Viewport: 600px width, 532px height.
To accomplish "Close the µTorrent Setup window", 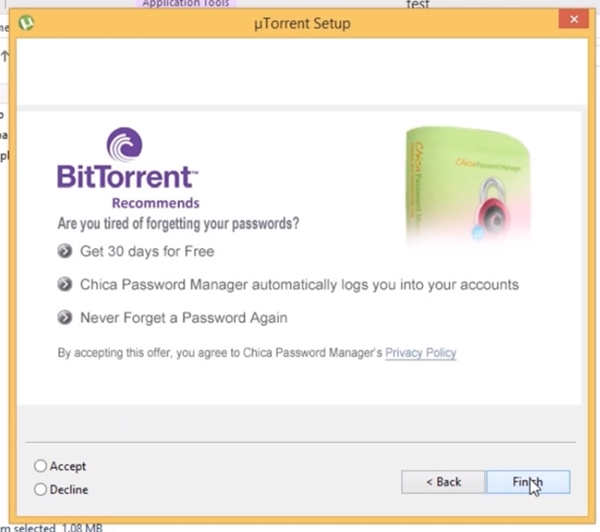I will tap(572, 20).
